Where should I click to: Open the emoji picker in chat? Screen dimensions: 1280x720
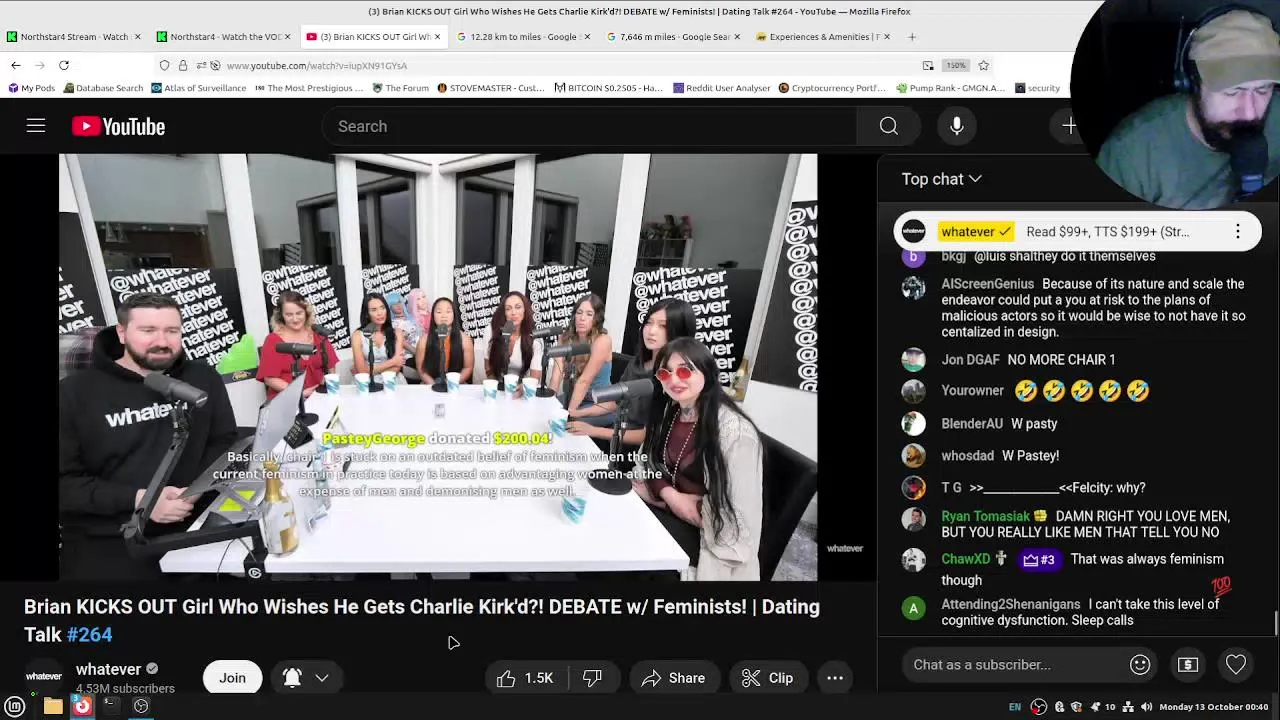1140,665
